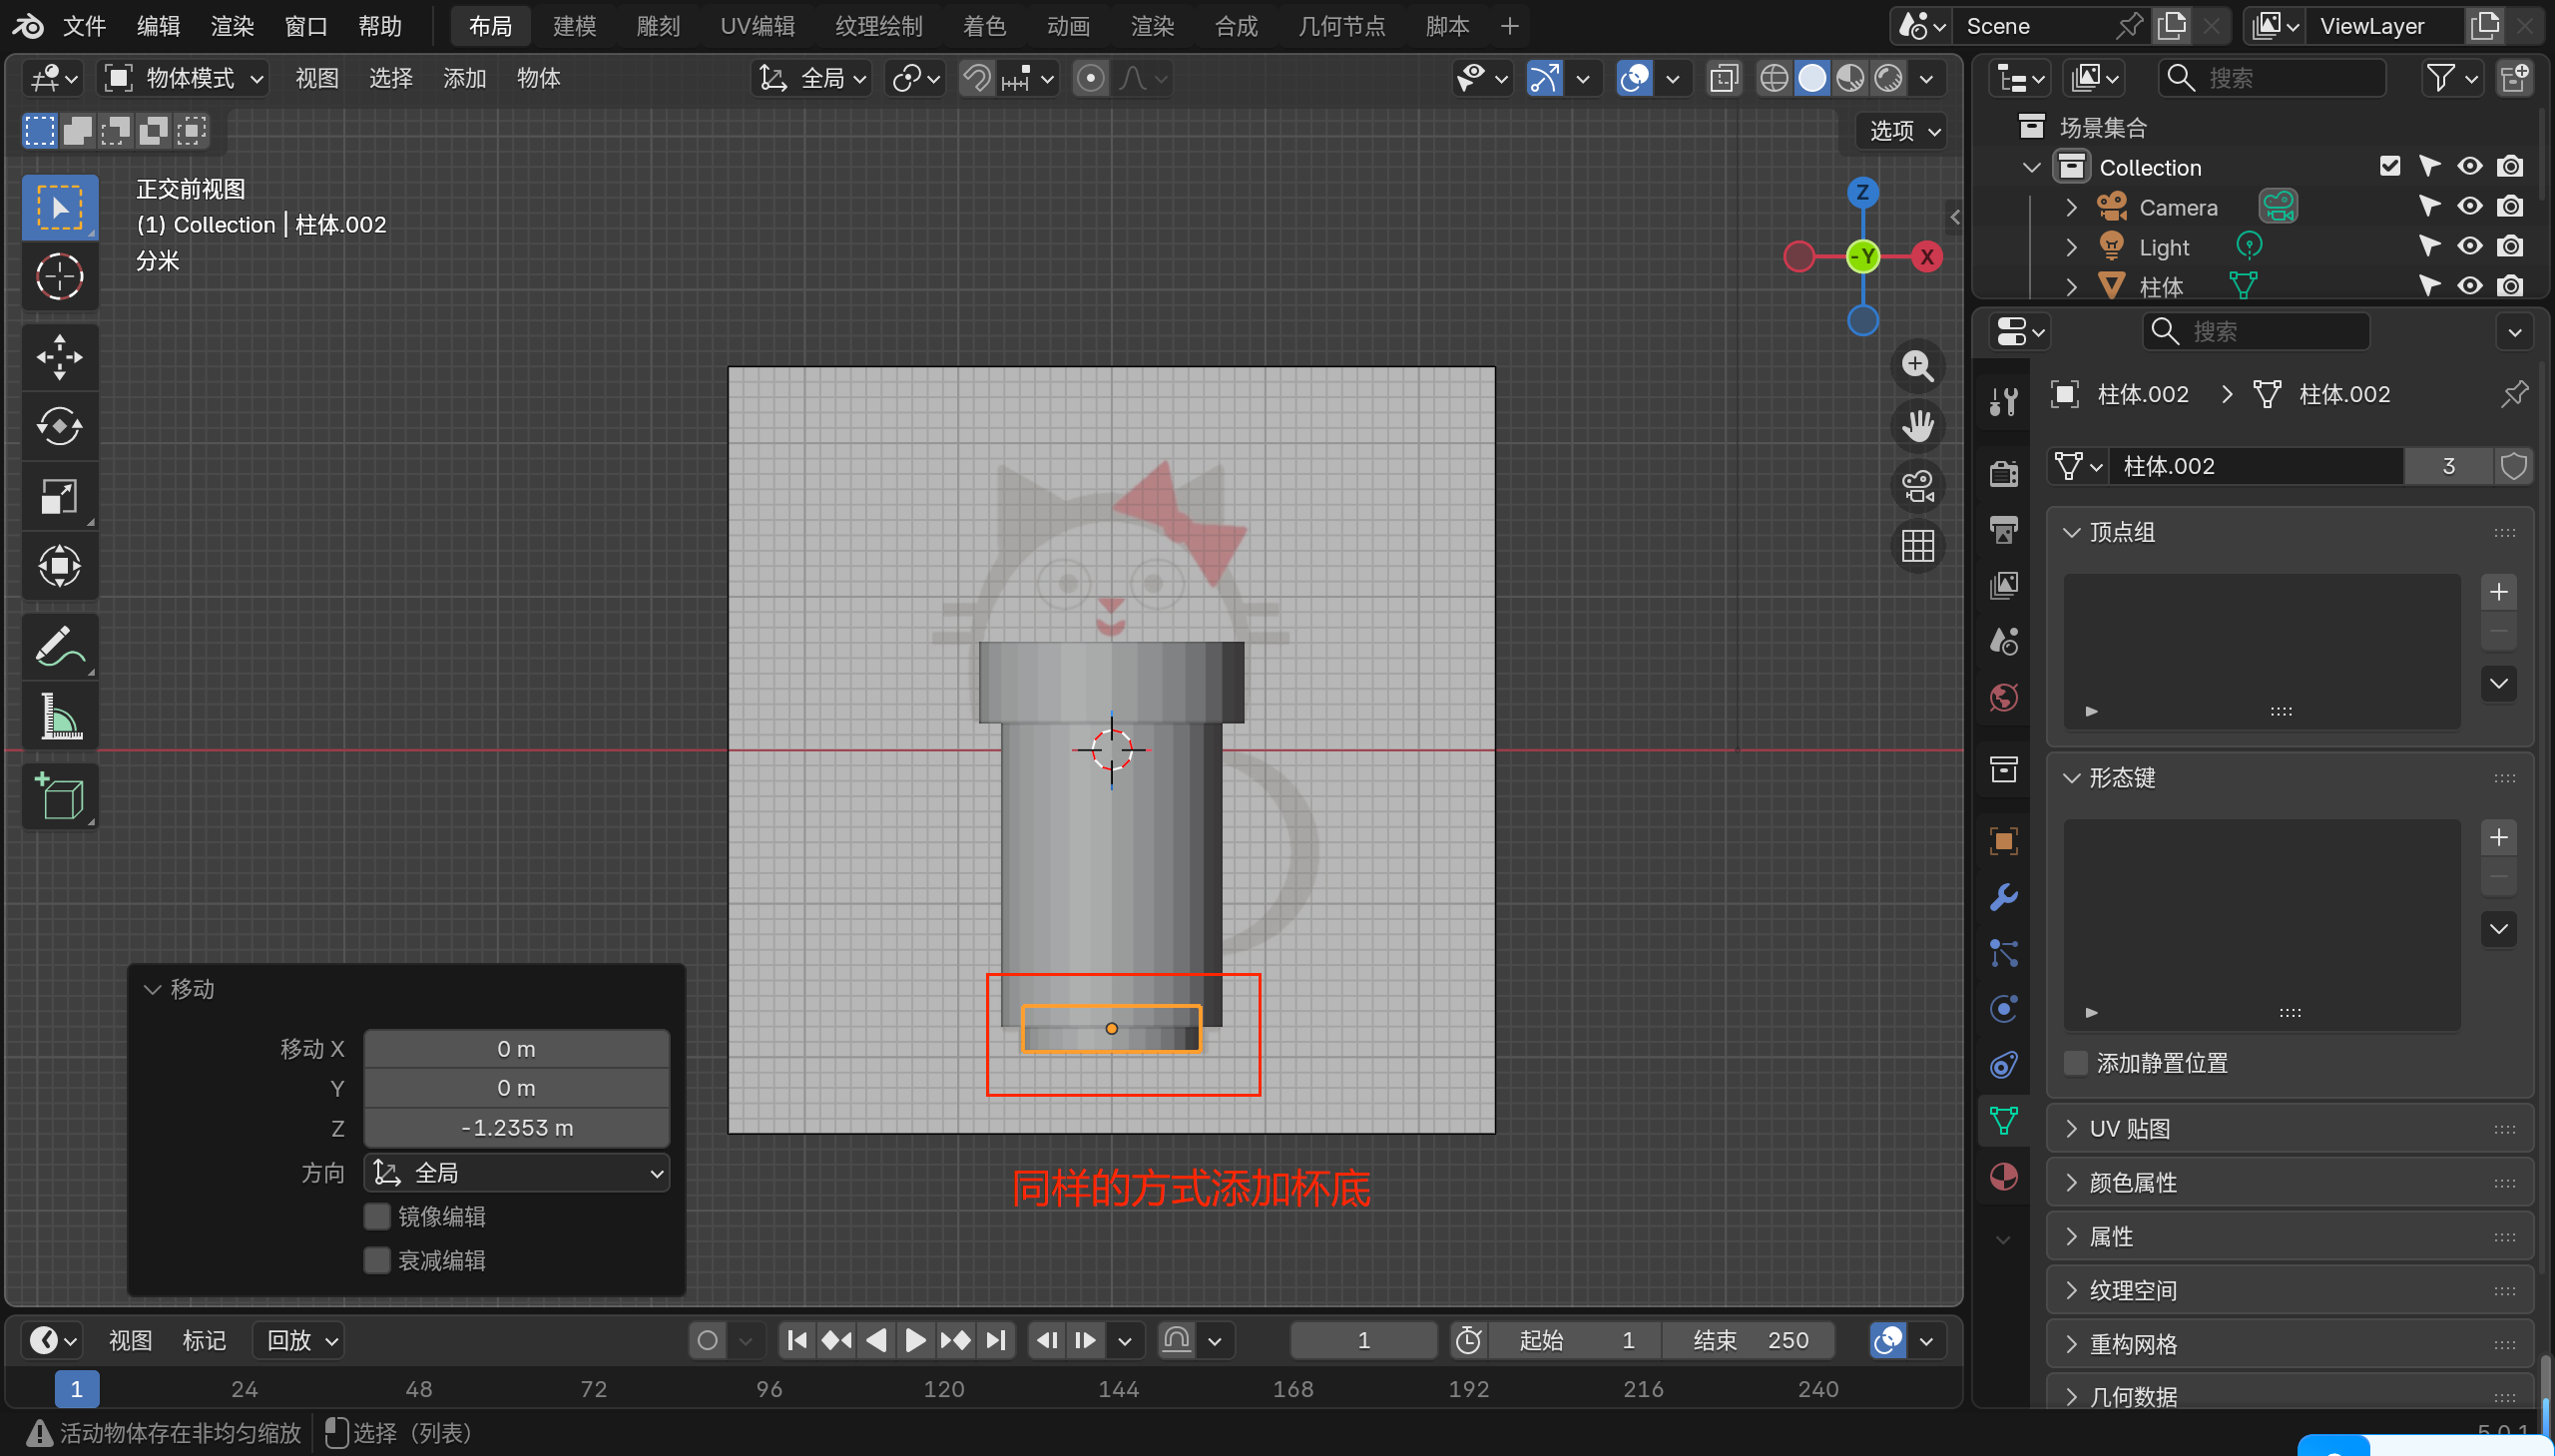This screenshot has width=2555, height=1456.
Task: Open the 编辑 menu
Action: [x=158, y=26]
